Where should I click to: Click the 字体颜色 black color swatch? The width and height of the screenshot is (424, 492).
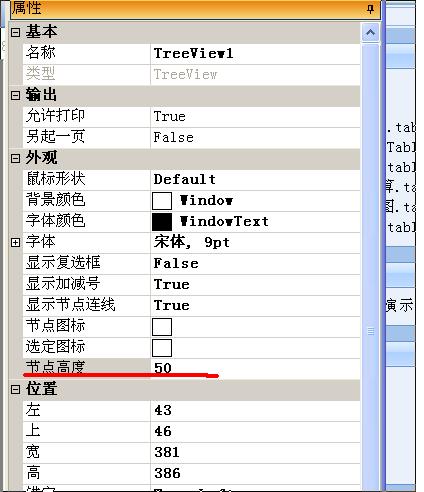coord(162,222)
